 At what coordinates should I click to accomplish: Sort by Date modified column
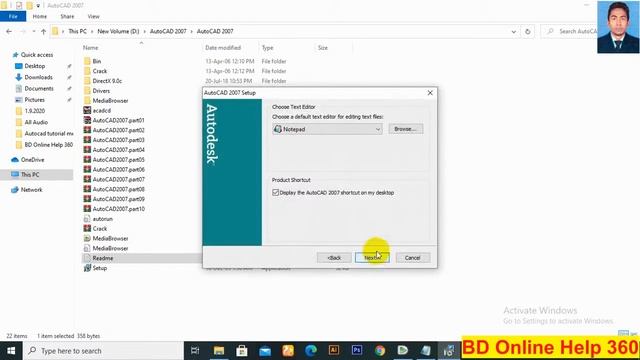[x=223, y=48]
